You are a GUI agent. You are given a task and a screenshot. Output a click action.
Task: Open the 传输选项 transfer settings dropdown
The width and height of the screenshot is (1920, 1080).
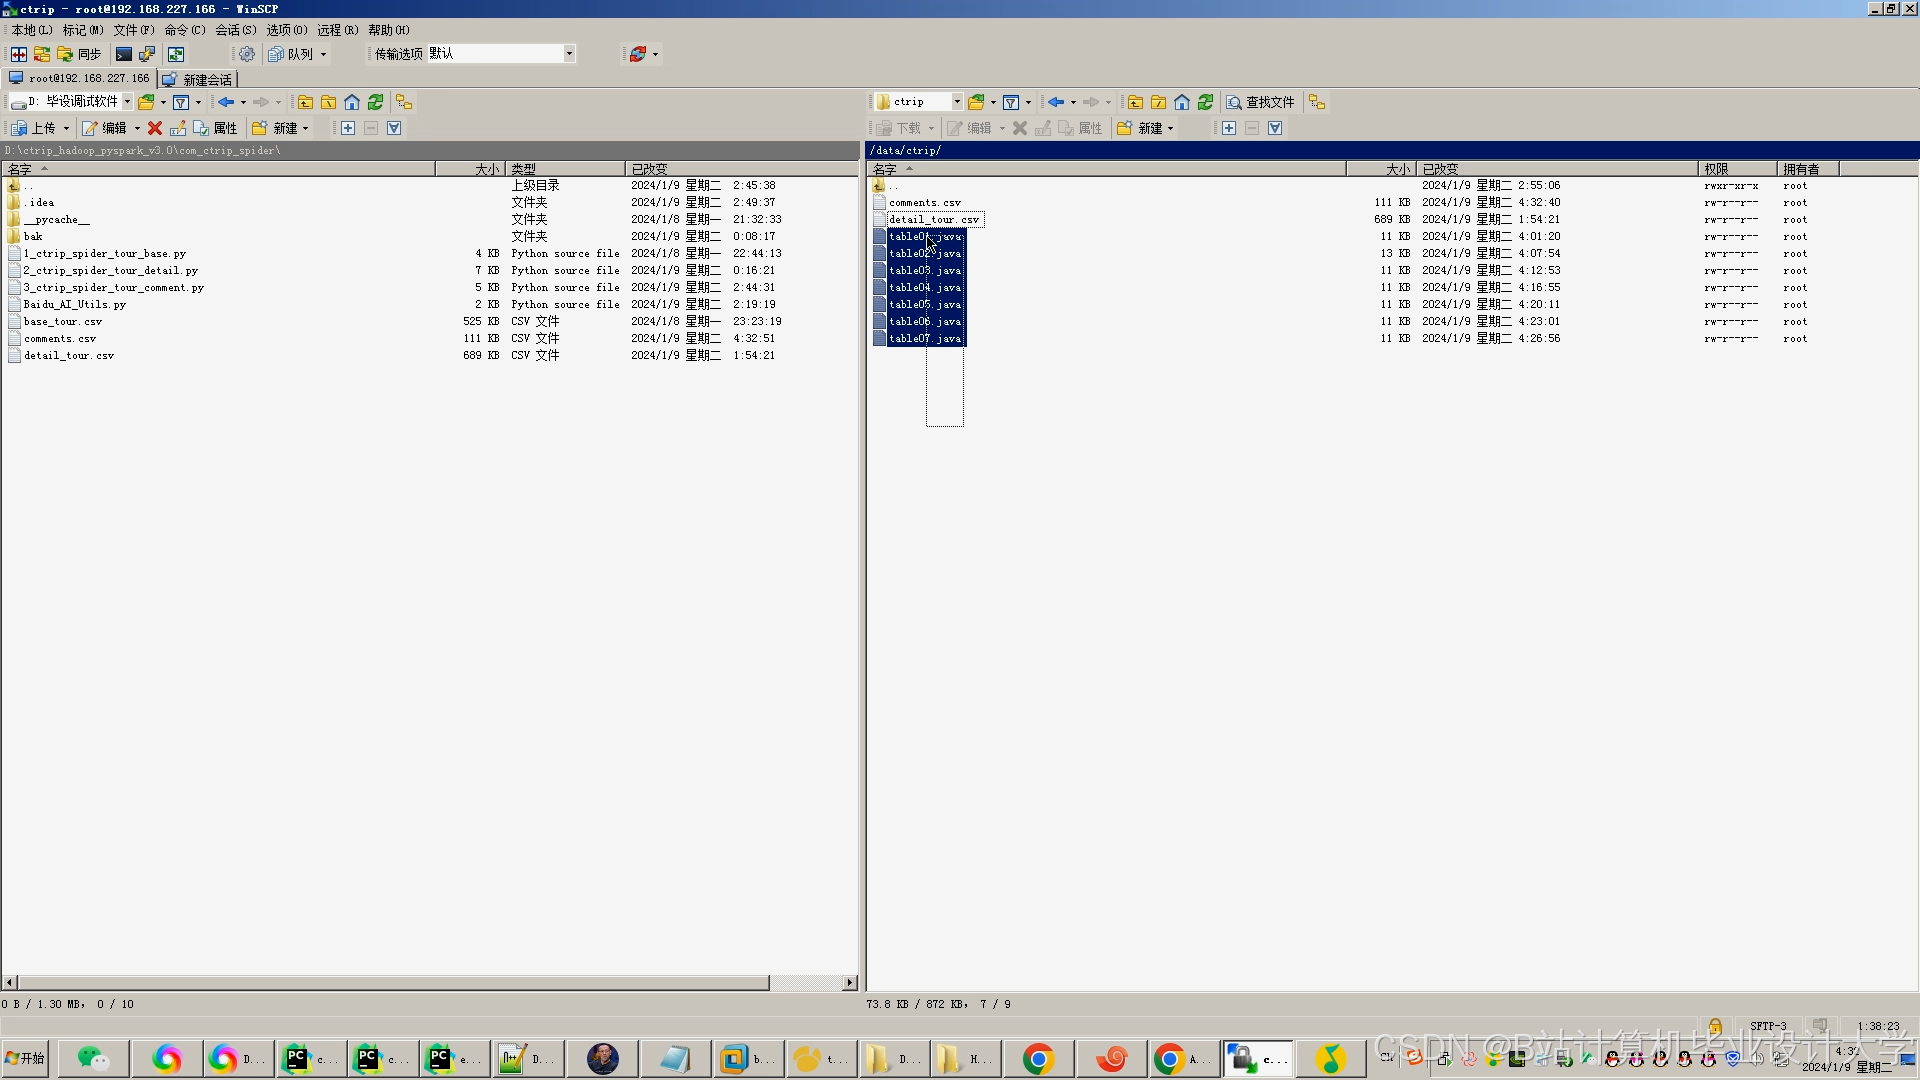click(x=569, y=54)
